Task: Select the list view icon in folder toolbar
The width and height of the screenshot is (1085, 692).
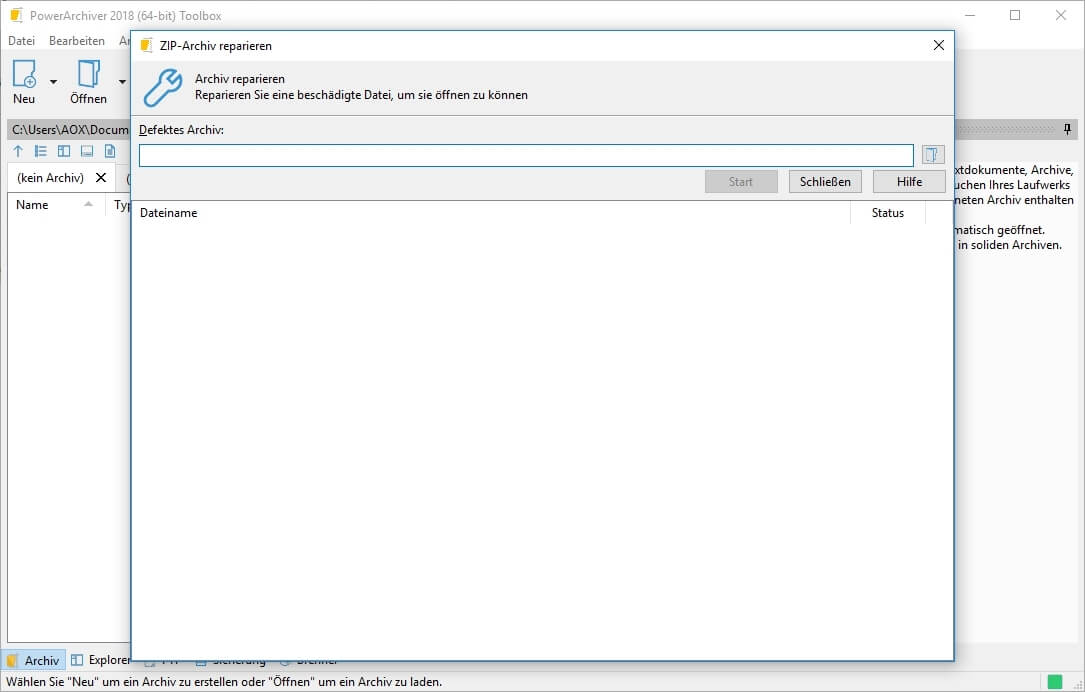Action: pos(41,151)
